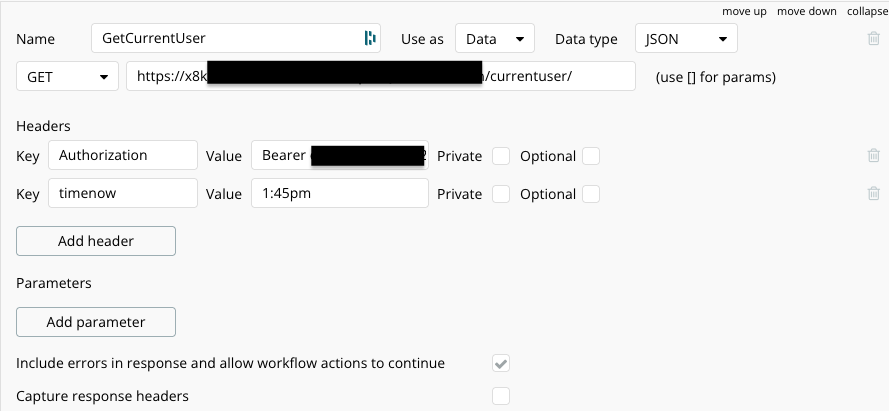Delete the GetCurrentUser API call
Image resolution: width=889 pixels, height=411 pixels.
[x=874, y=39]
